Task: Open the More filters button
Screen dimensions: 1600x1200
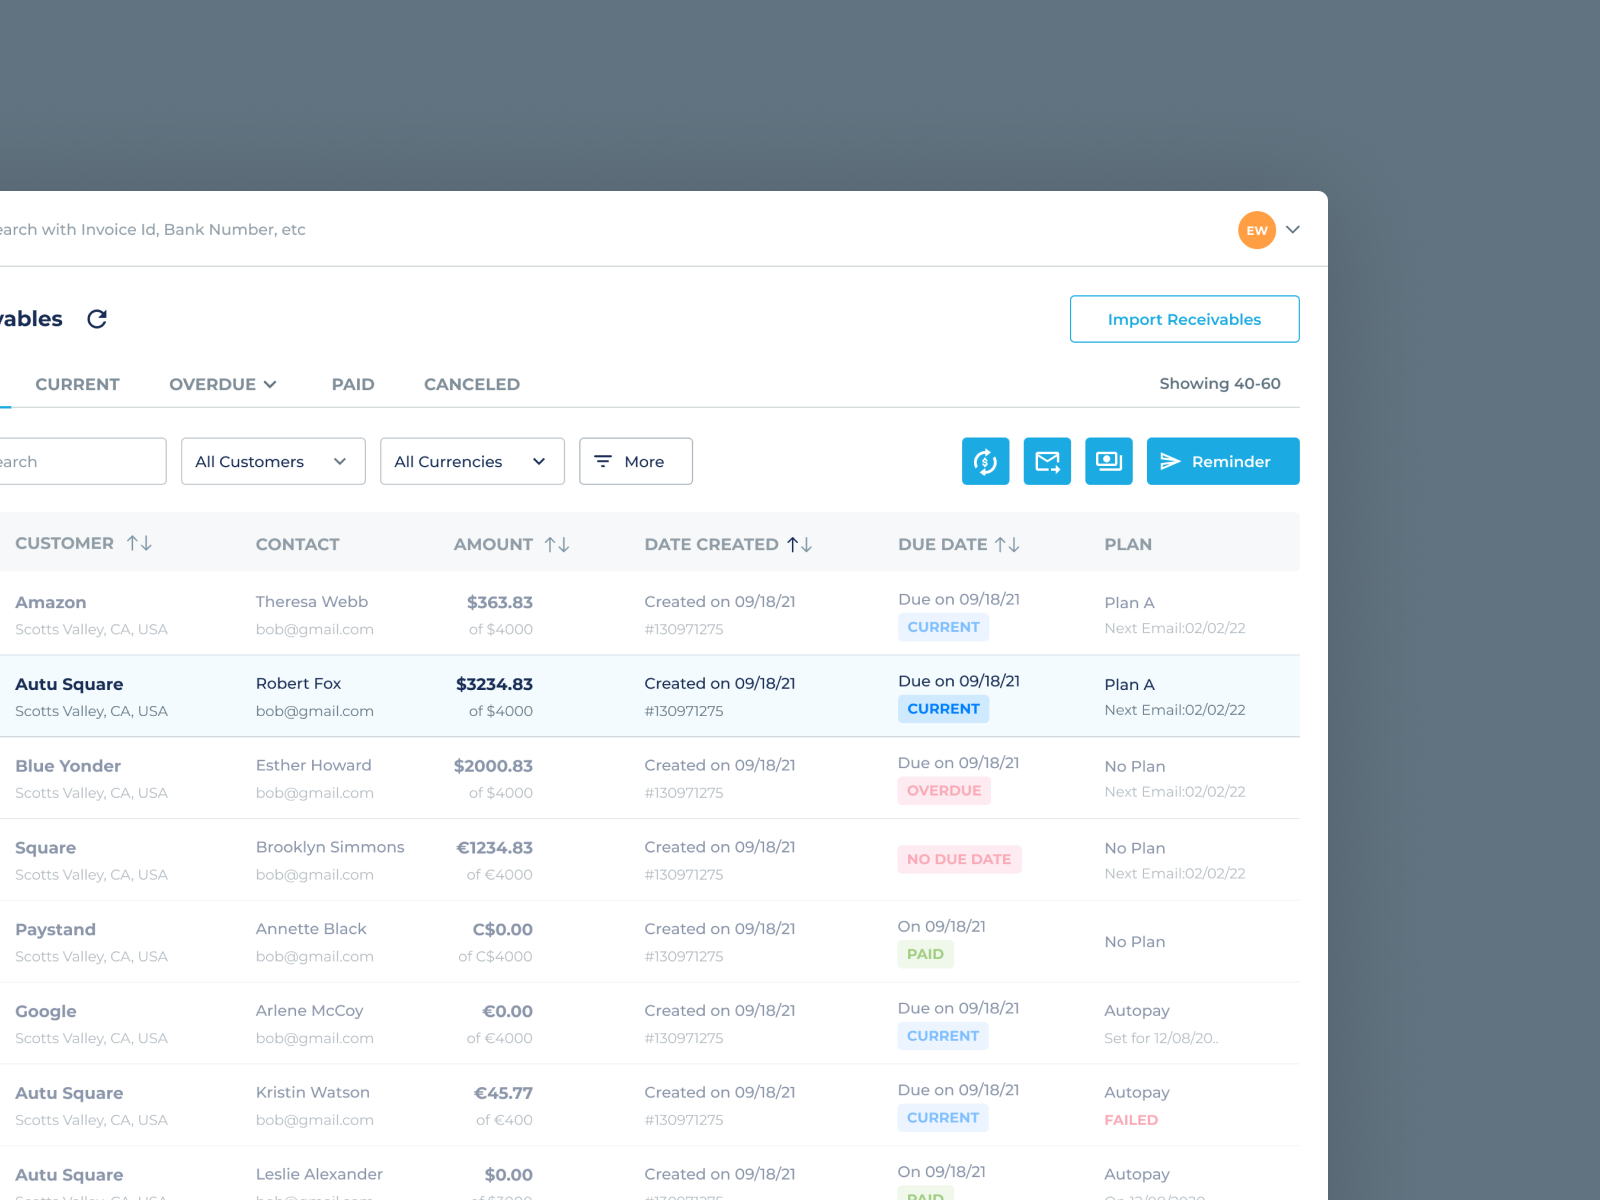Action: coord(636,461)
